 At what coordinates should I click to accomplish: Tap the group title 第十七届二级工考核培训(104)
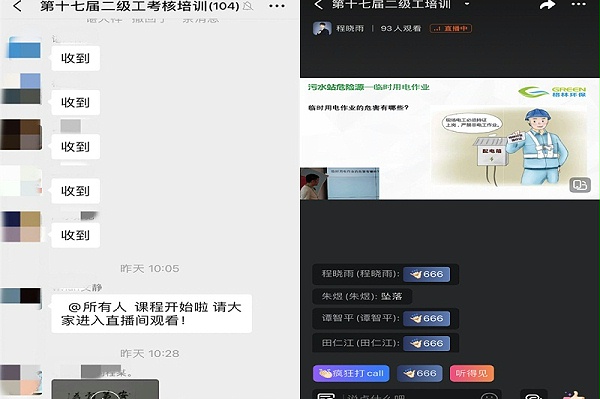pyautogui.click(x=140, y=6)
